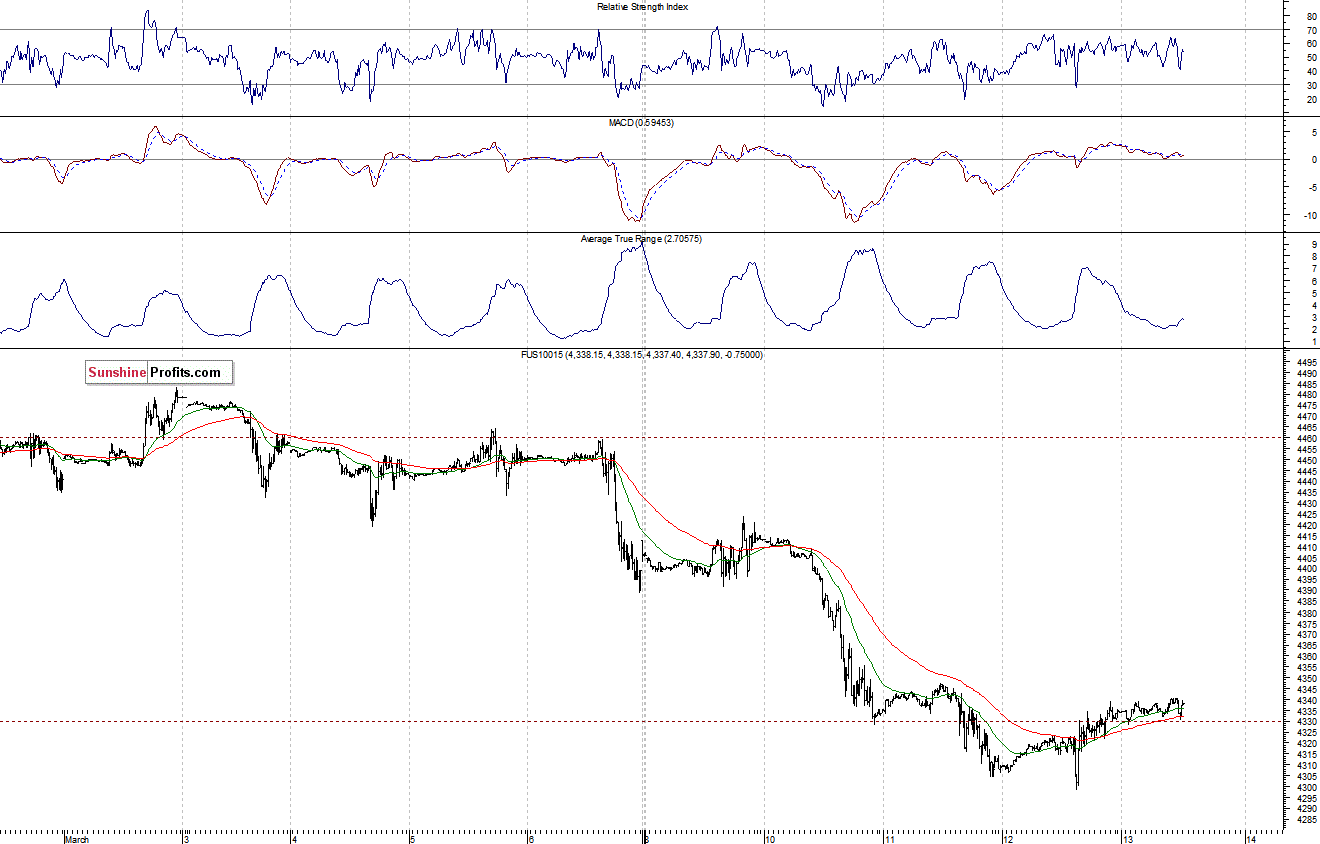Click the 11 label on date axis

(x=890, y=839)
